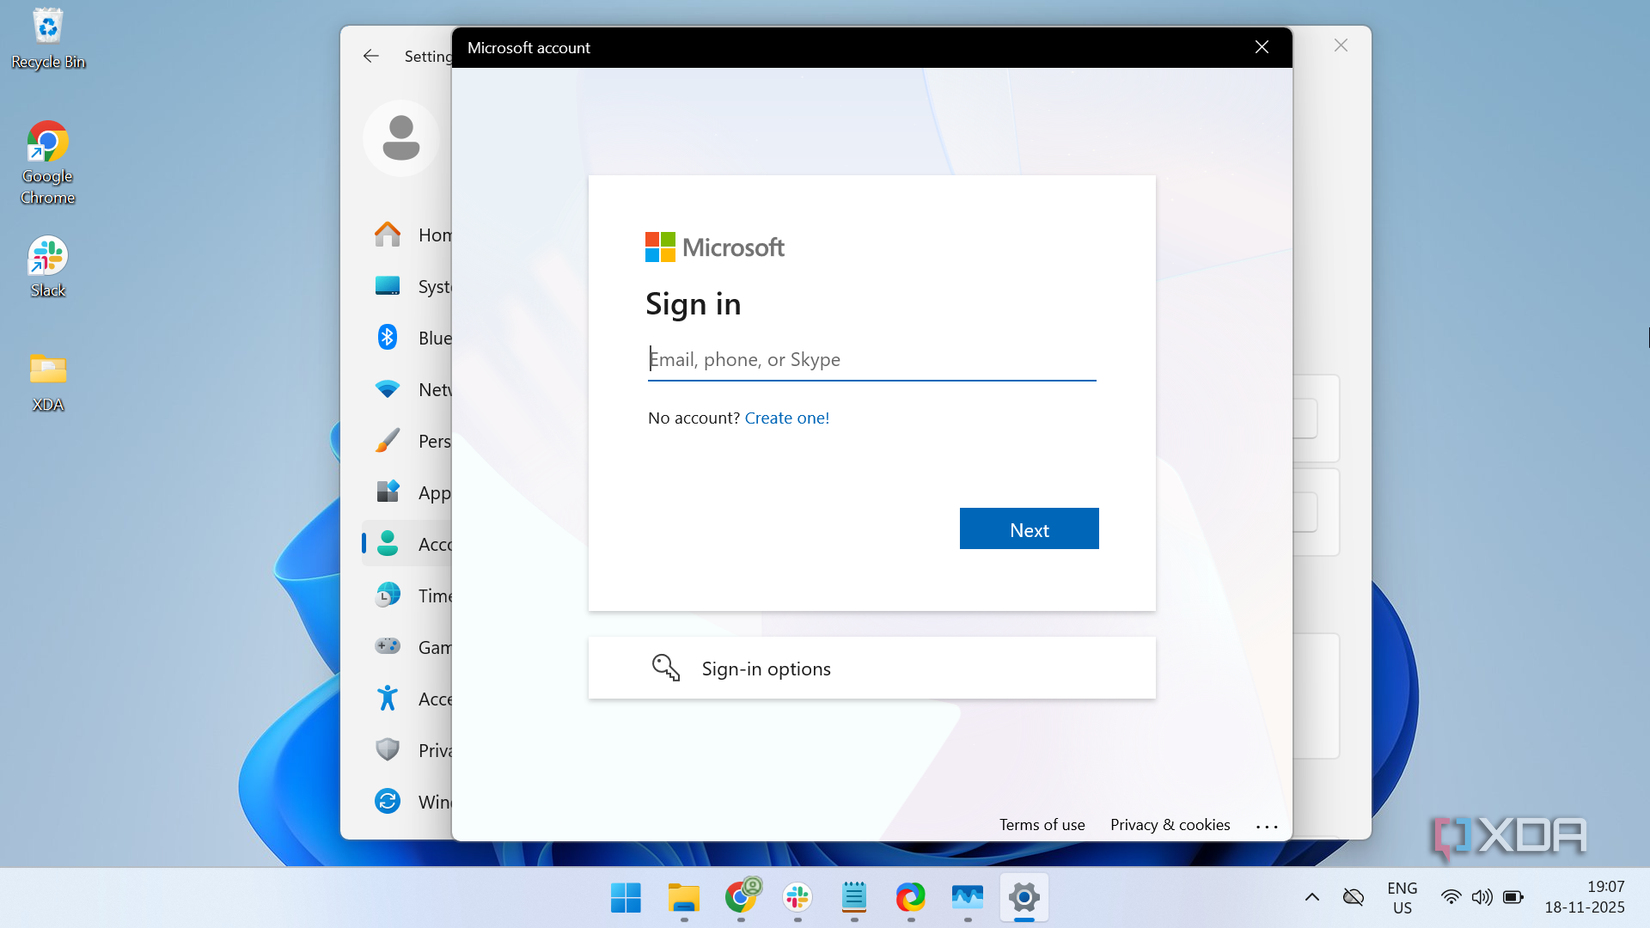Click volume speaker tray icon

(x=1482, y=898)
